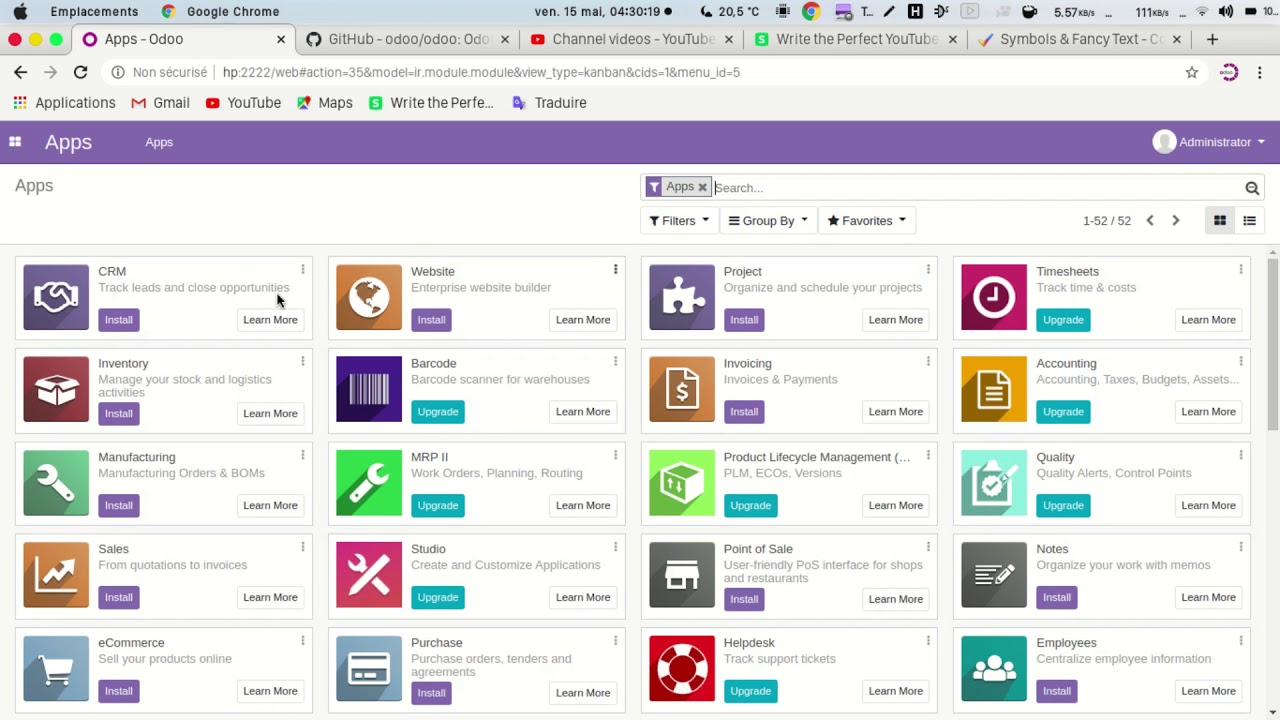Click the Barcode app icon
This screenshot has height=720, width=1280.
point(369,389)
